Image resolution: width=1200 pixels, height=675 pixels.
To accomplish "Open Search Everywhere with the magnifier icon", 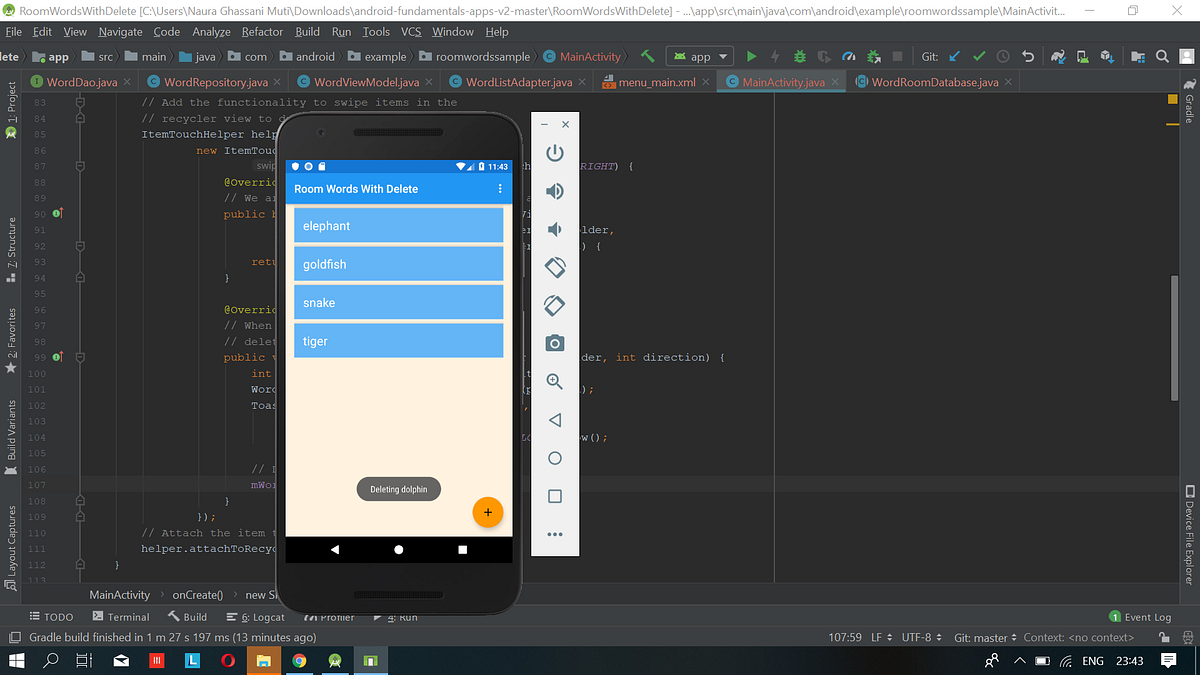I will pyautogui.click(x=1162, y=56).
